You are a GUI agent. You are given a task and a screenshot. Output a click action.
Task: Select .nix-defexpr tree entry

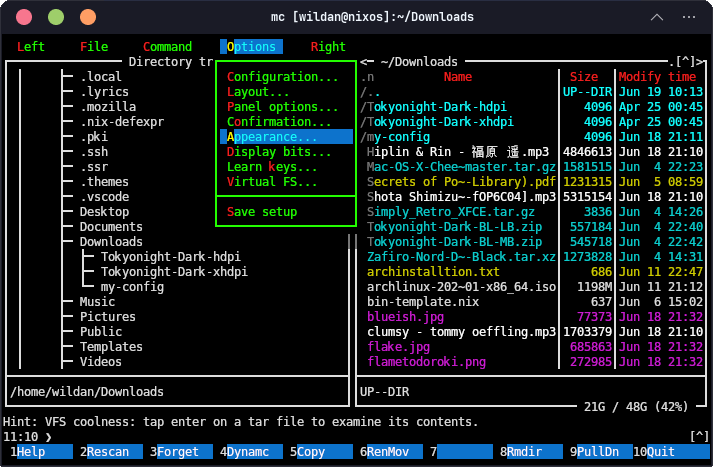click(x=122, y=121)
